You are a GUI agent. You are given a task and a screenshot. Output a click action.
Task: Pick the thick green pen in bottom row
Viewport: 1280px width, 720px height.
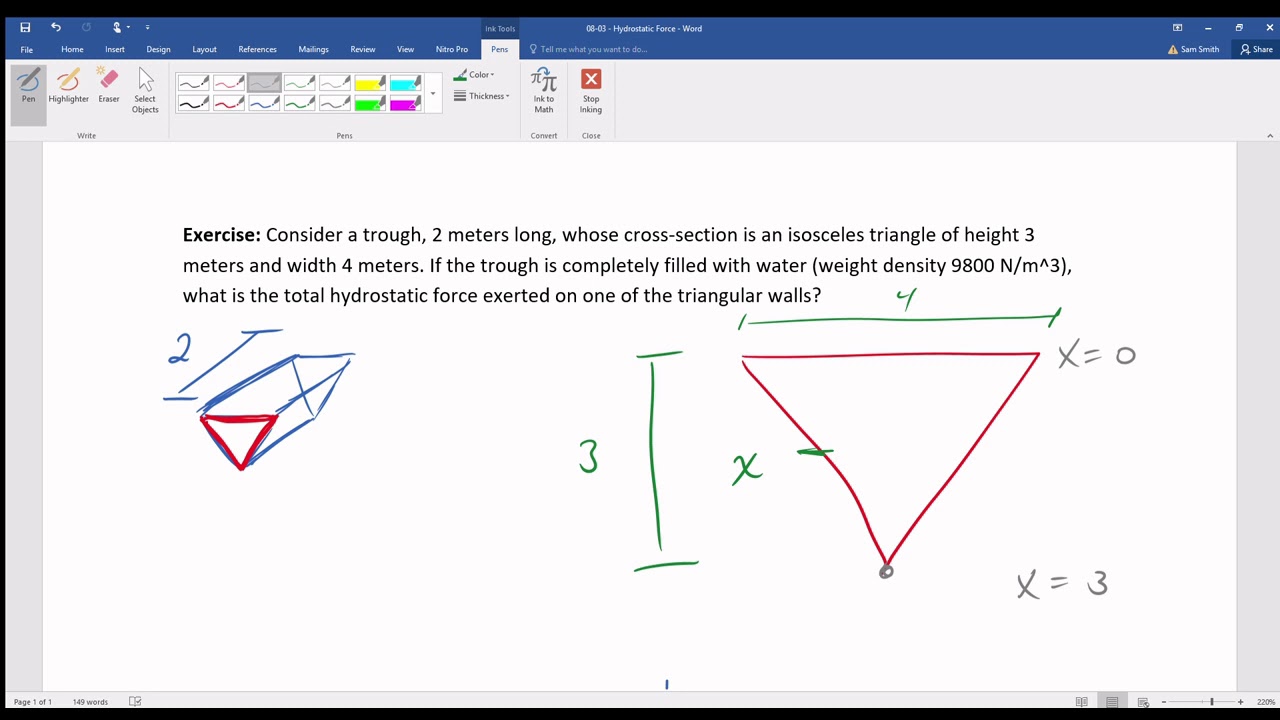299,104
